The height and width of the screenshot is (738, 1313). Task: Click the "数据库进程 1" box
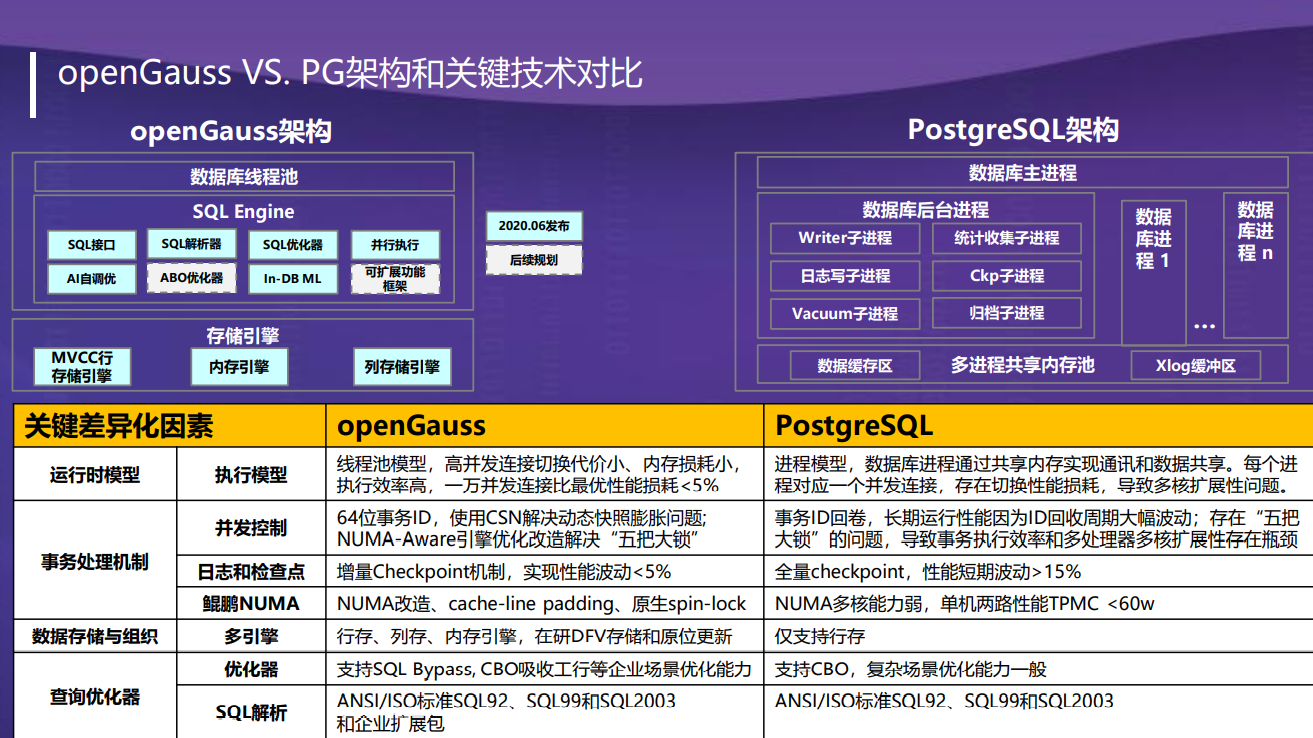coord(1153,273)
